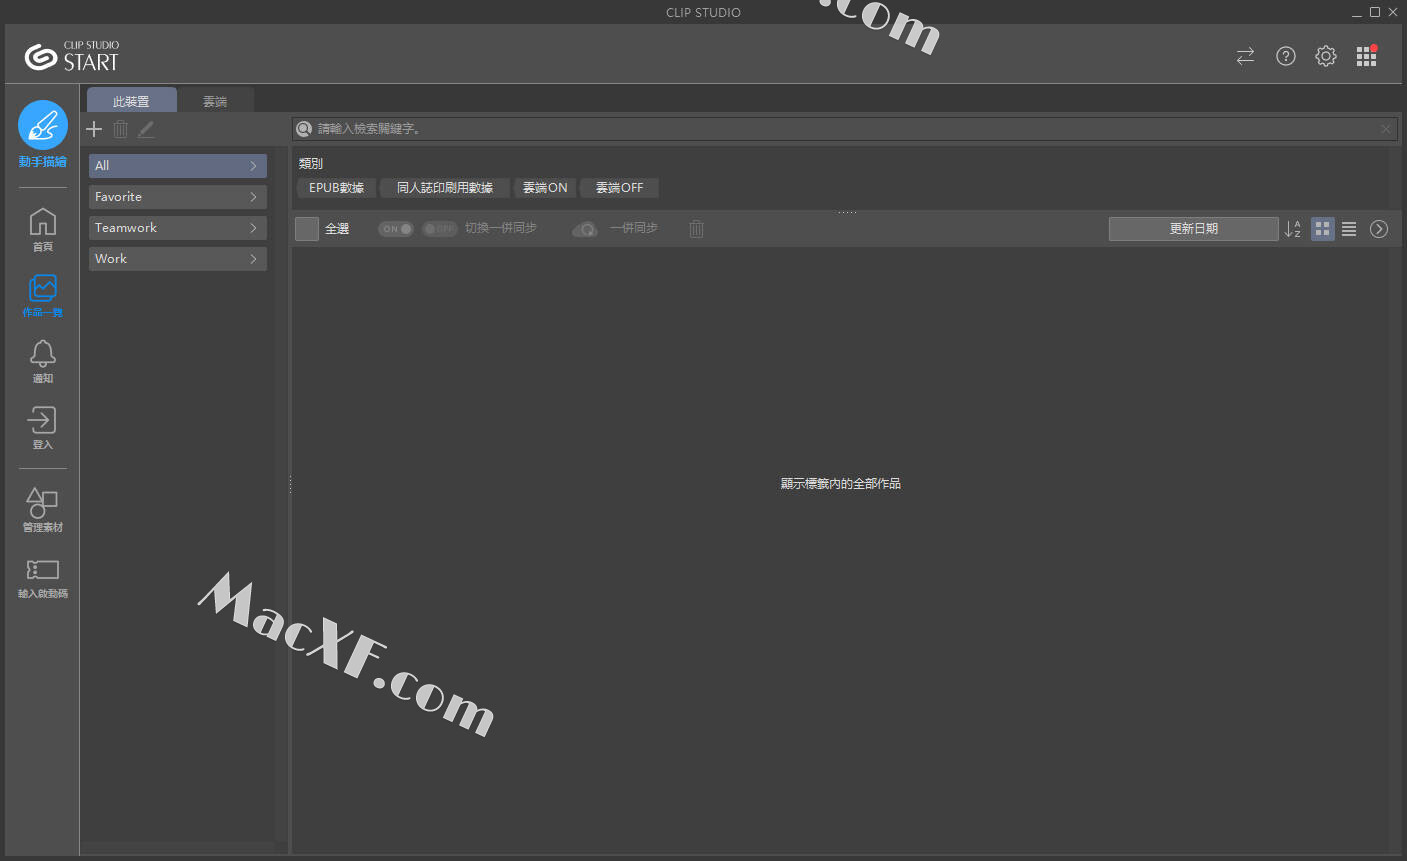Click the 顯示標籤內的全部作品 message
The width and height of the screenshot is (1407, 861).
pos(841,484)
